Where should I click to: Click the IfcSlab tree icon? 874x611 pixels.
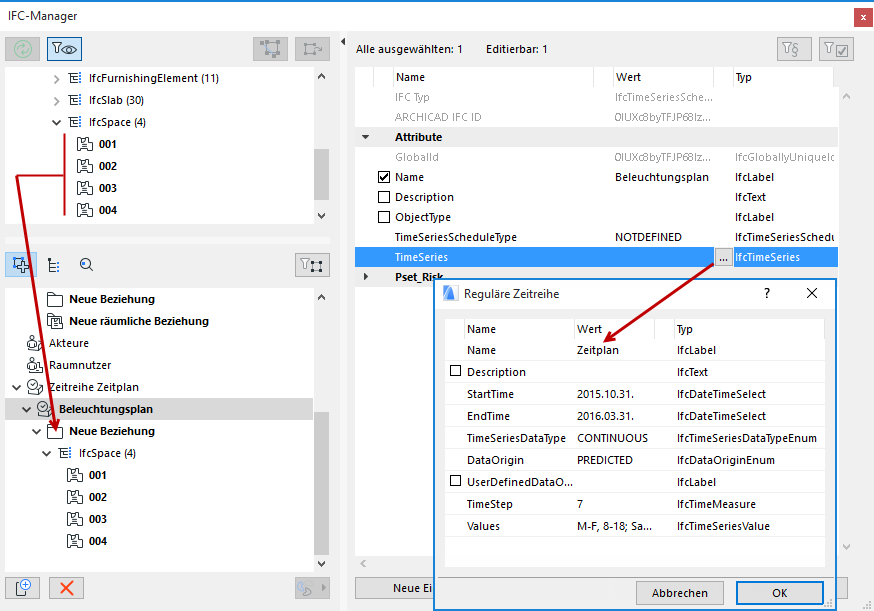[x=75, y=100]
